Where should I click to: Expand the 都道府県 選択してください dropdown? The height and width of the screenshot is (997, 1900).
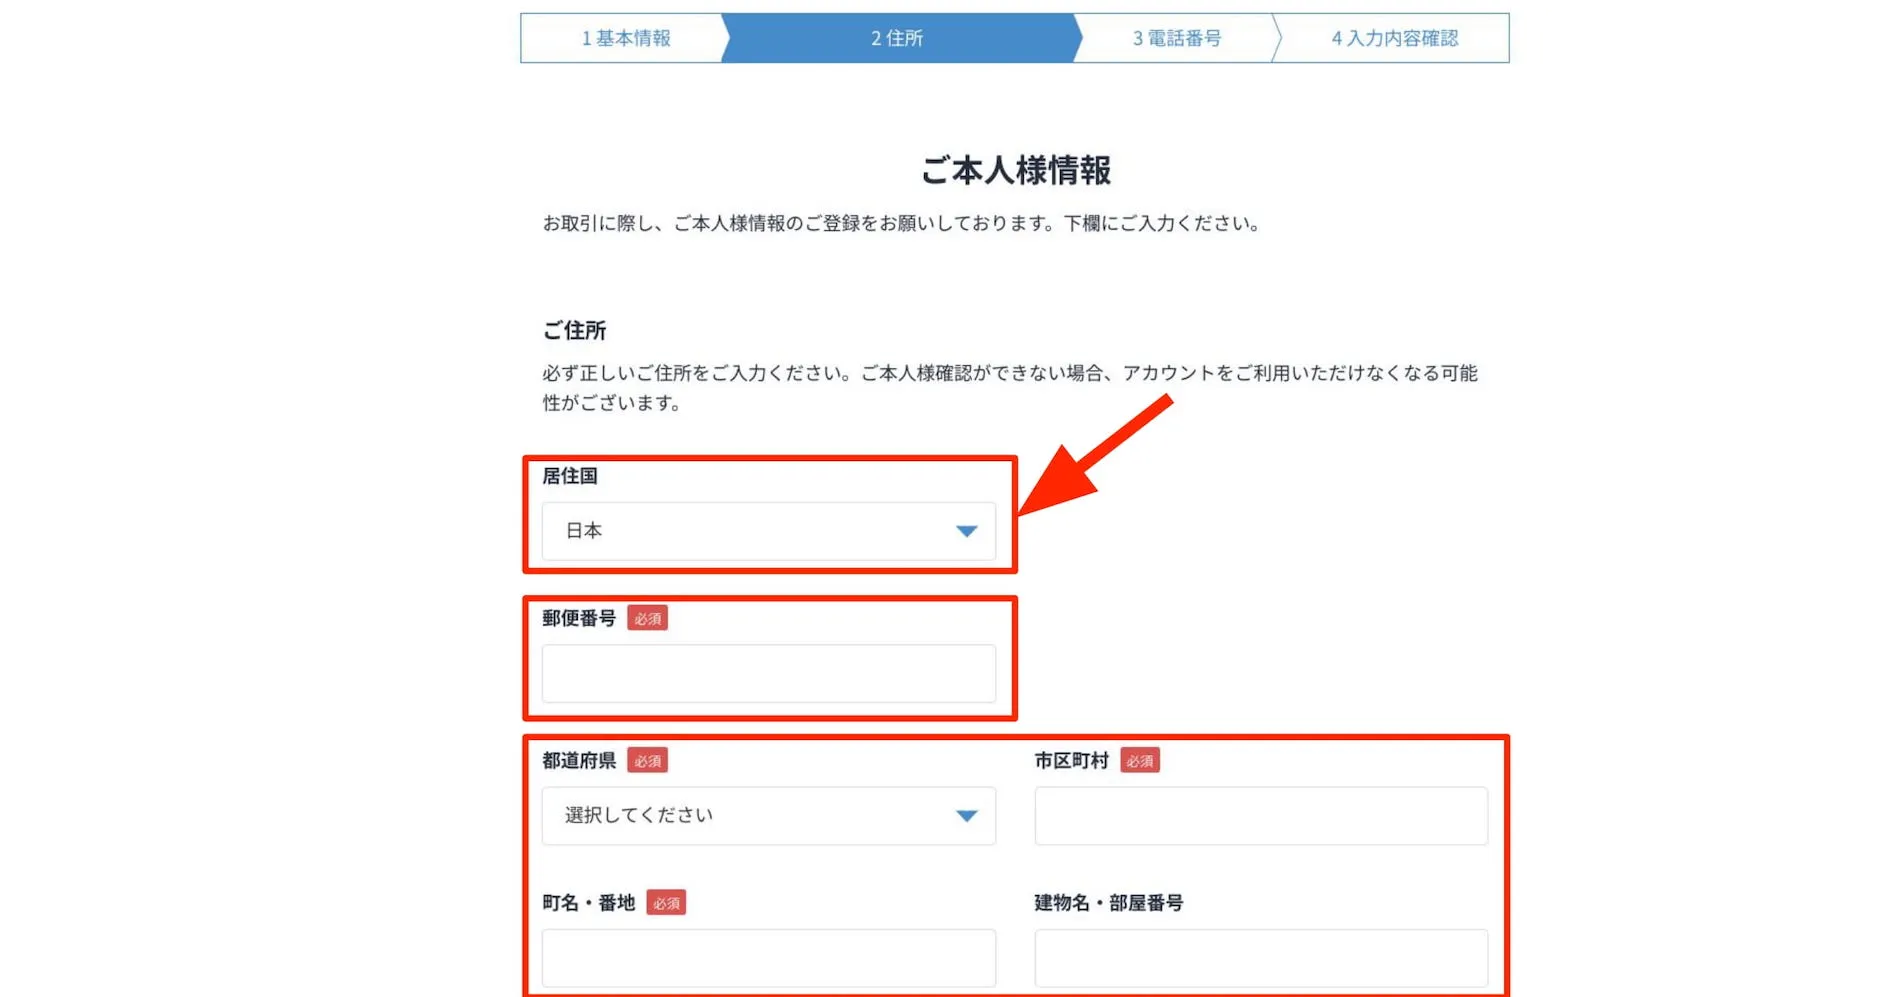768,815
